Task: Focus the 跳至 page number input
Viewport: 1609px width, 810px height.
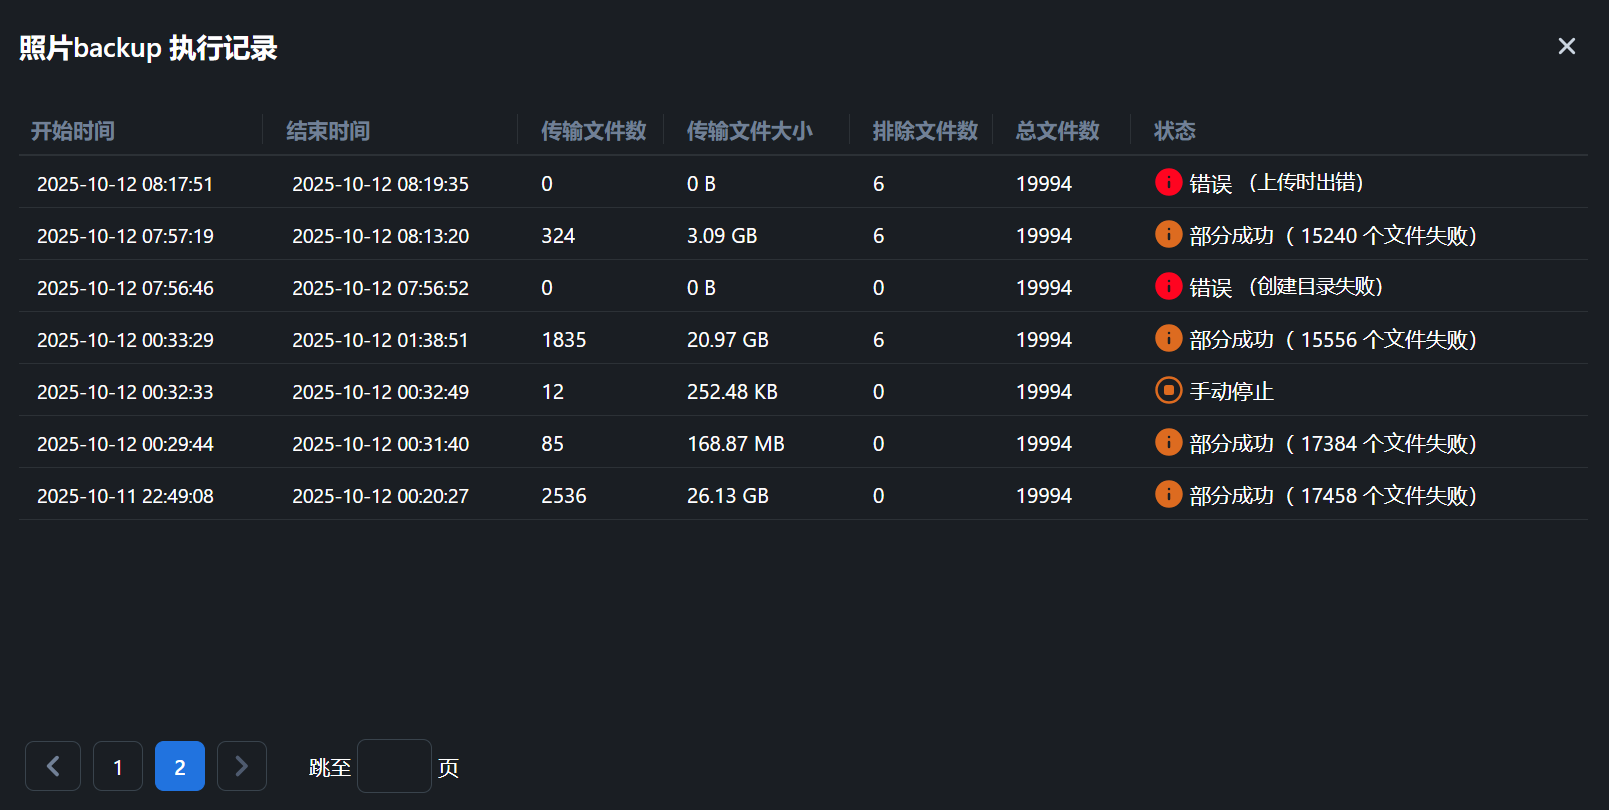Action: pyautogui.click(x=394, y=766)
